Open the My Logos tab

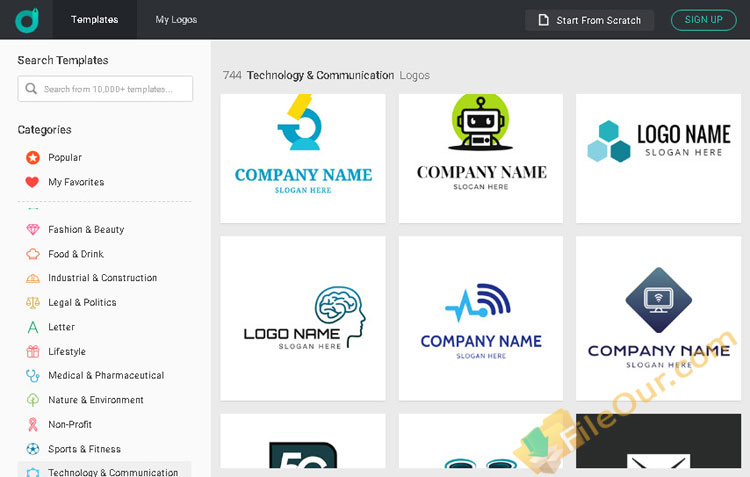(x=176, y=20)
